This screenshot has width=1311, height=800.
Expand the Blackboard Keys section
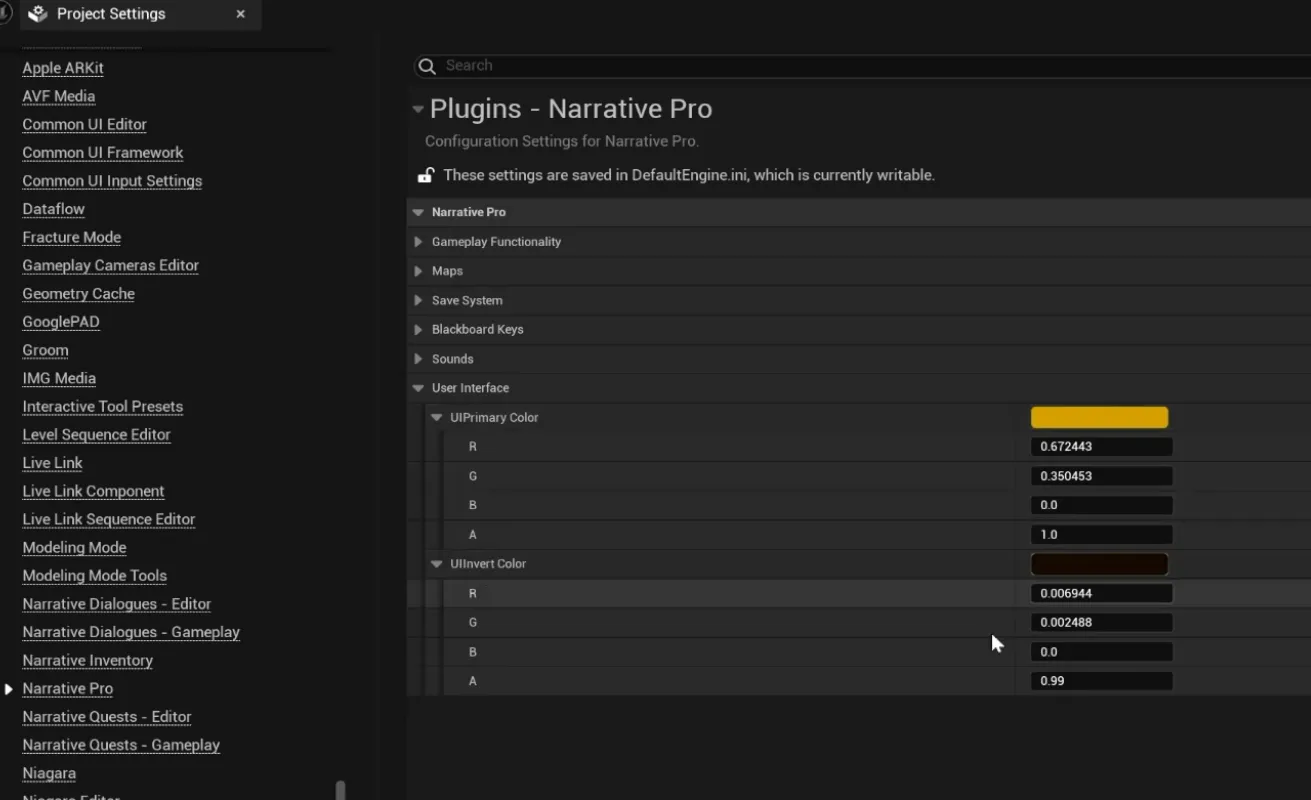(x=418, y=329)
